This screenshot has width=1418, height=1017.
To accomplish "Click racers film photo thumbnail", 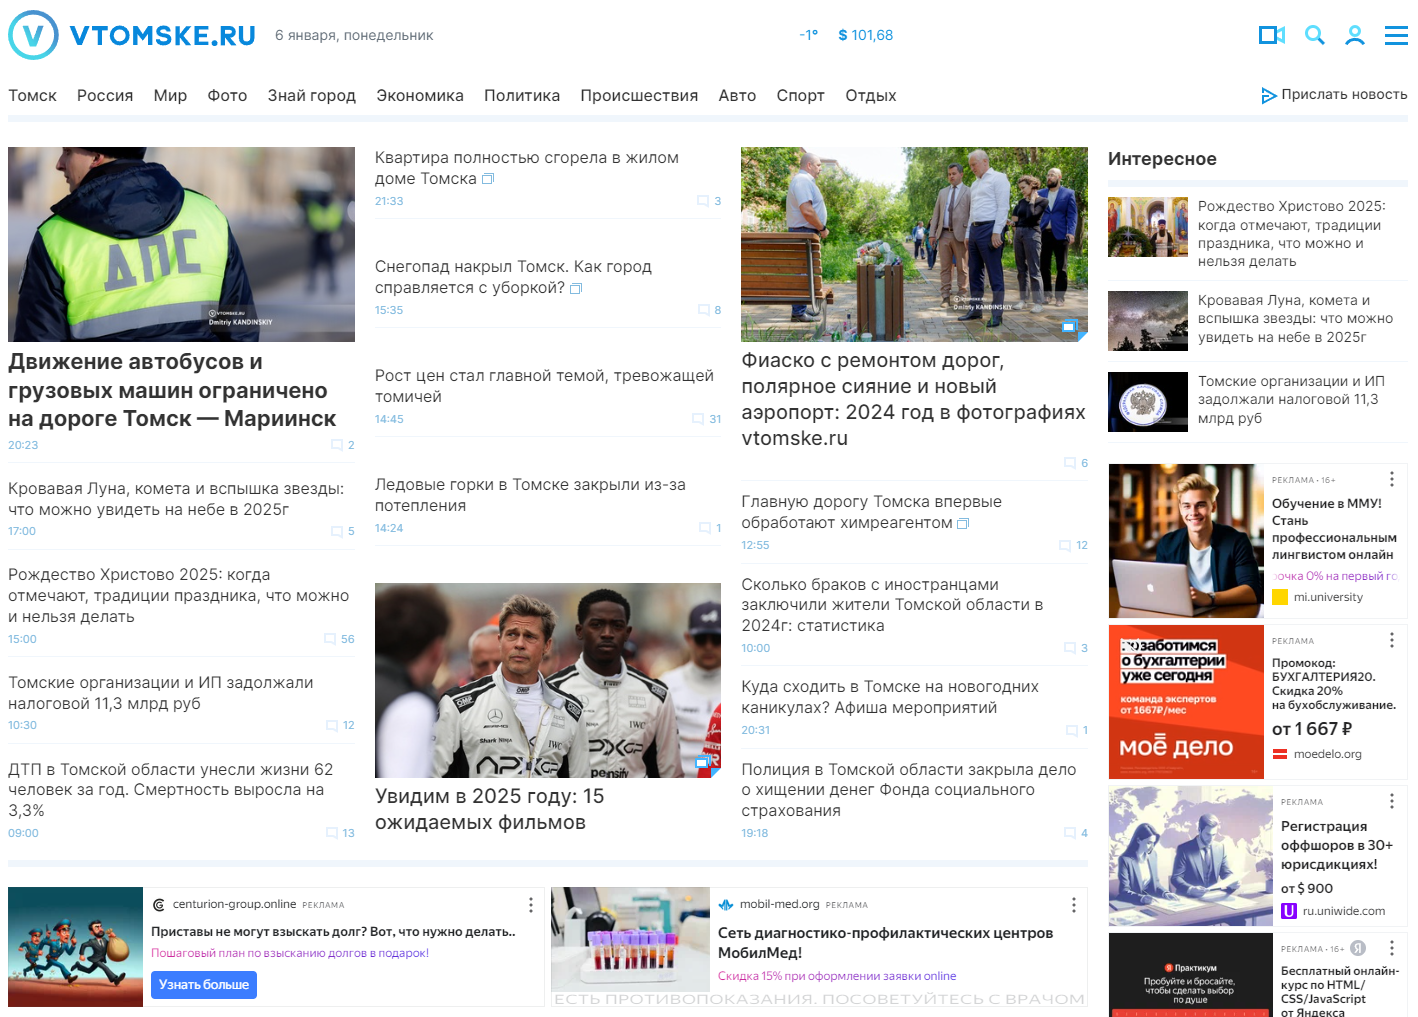I will point(548,680).
